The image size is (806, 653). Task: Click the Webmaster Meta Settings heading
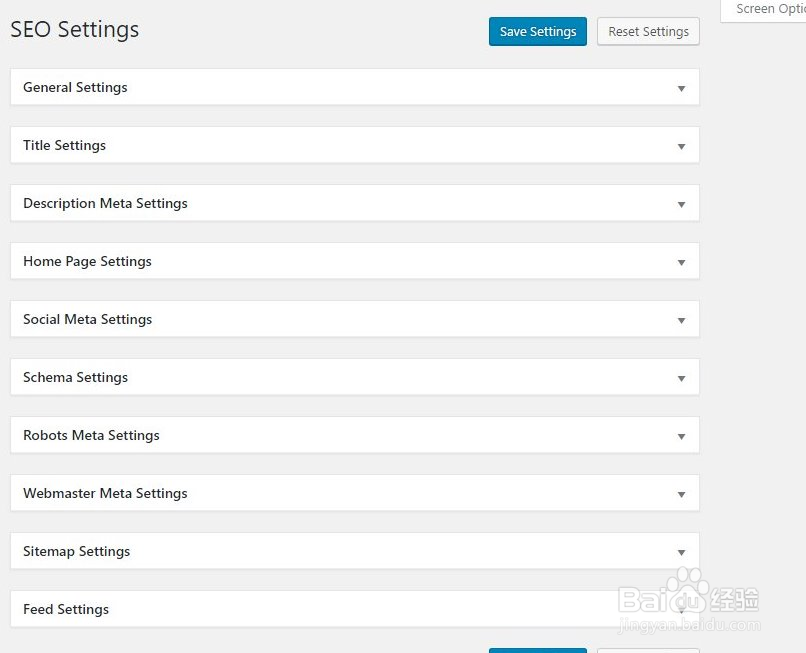coord(105,494)
